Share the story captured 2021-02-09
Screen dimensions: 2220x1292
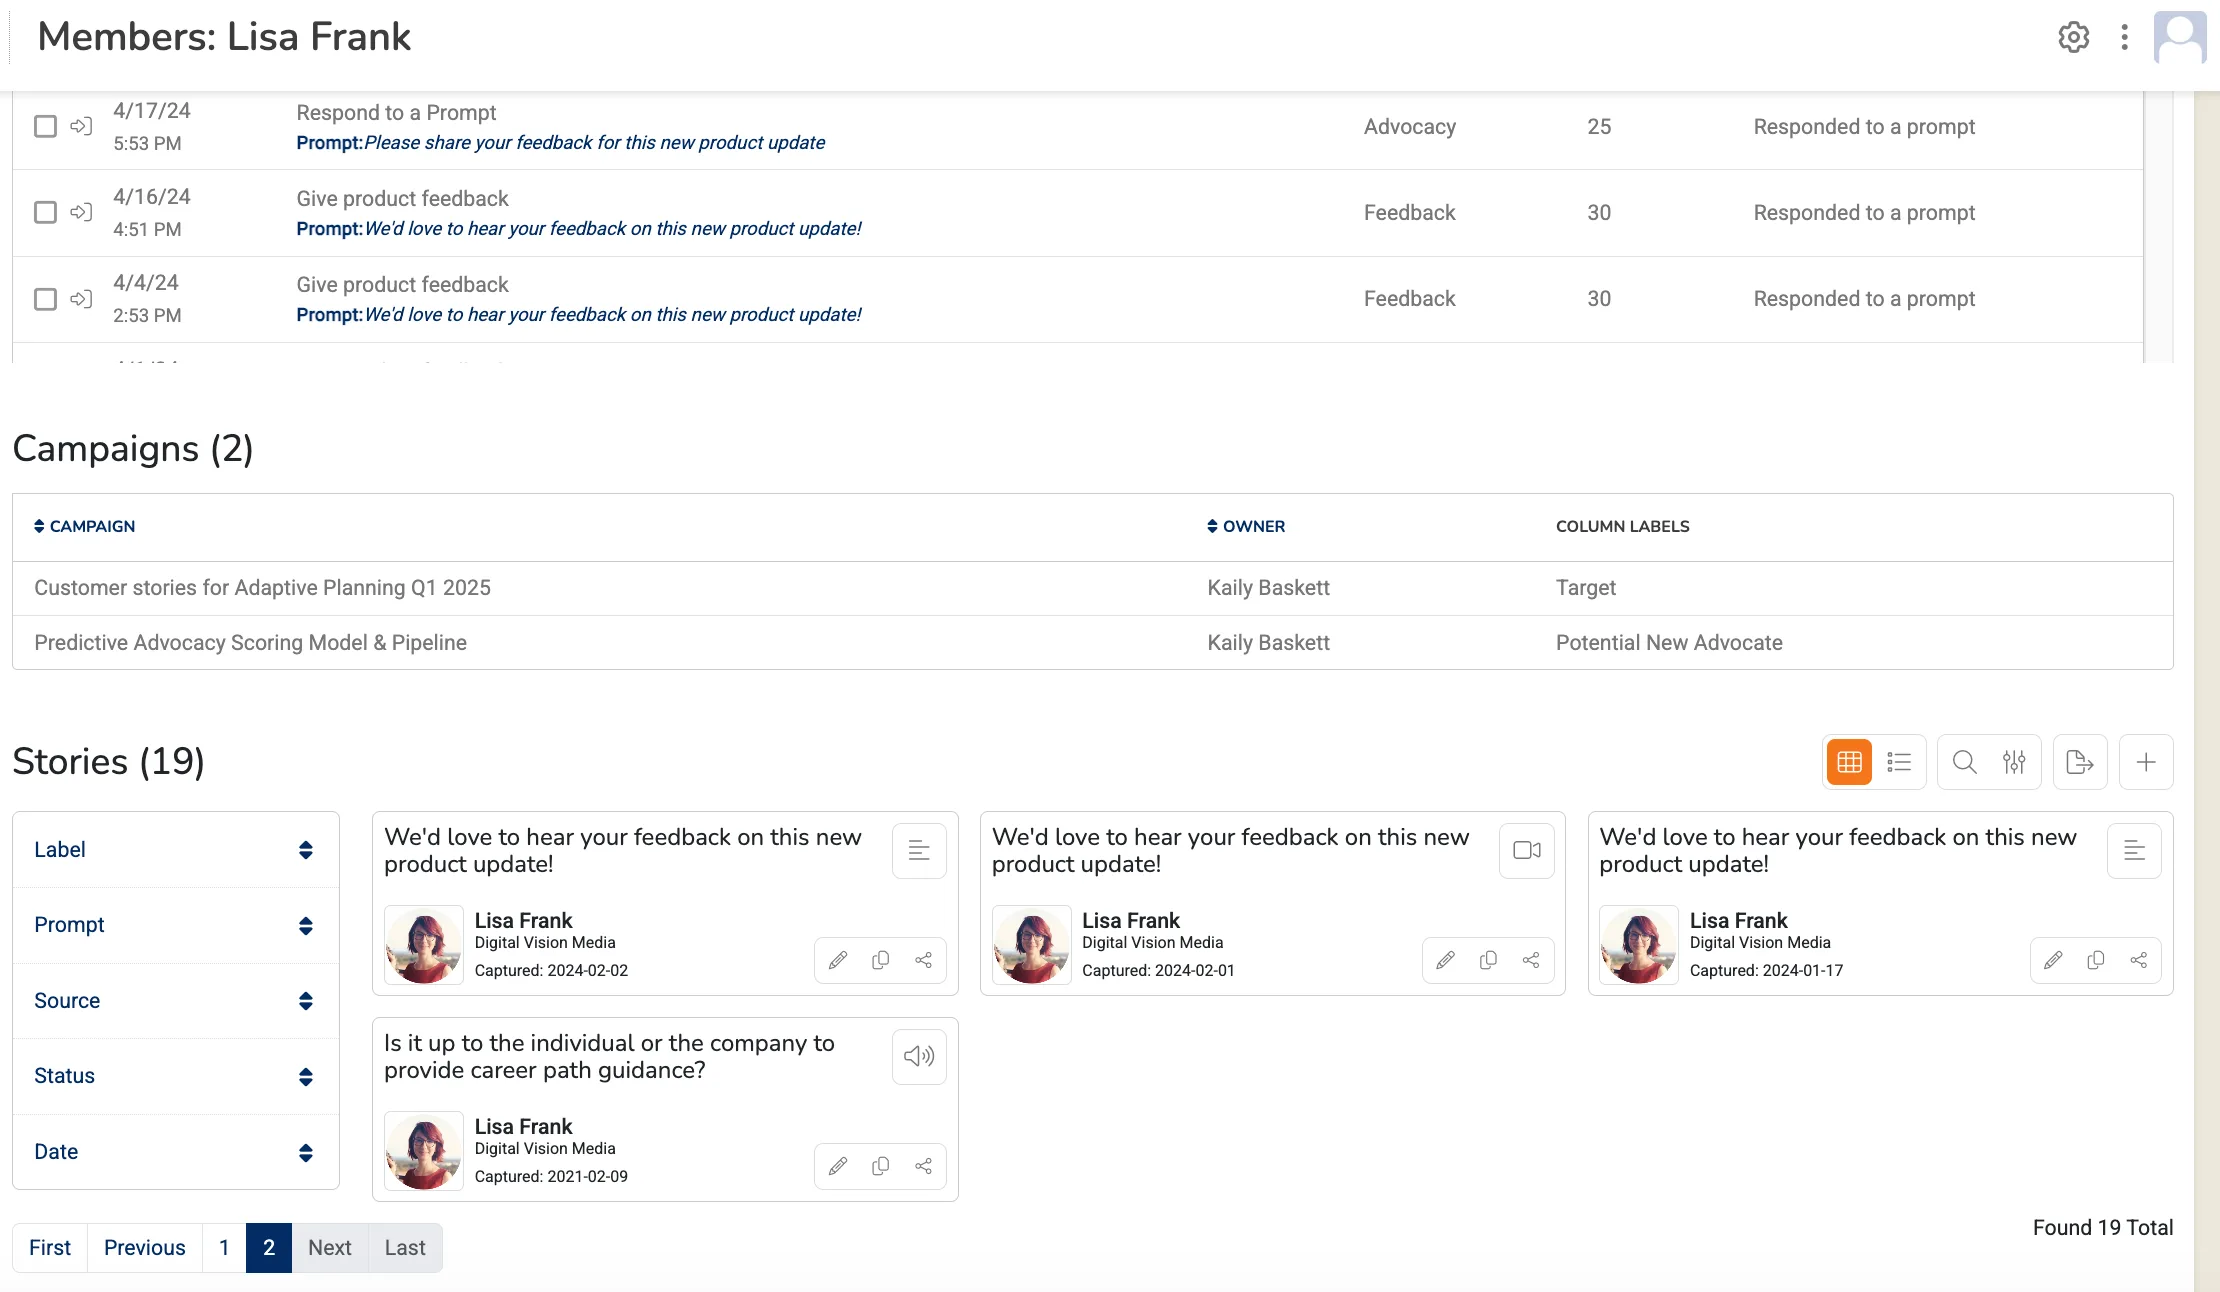[x=923, y=1166]
